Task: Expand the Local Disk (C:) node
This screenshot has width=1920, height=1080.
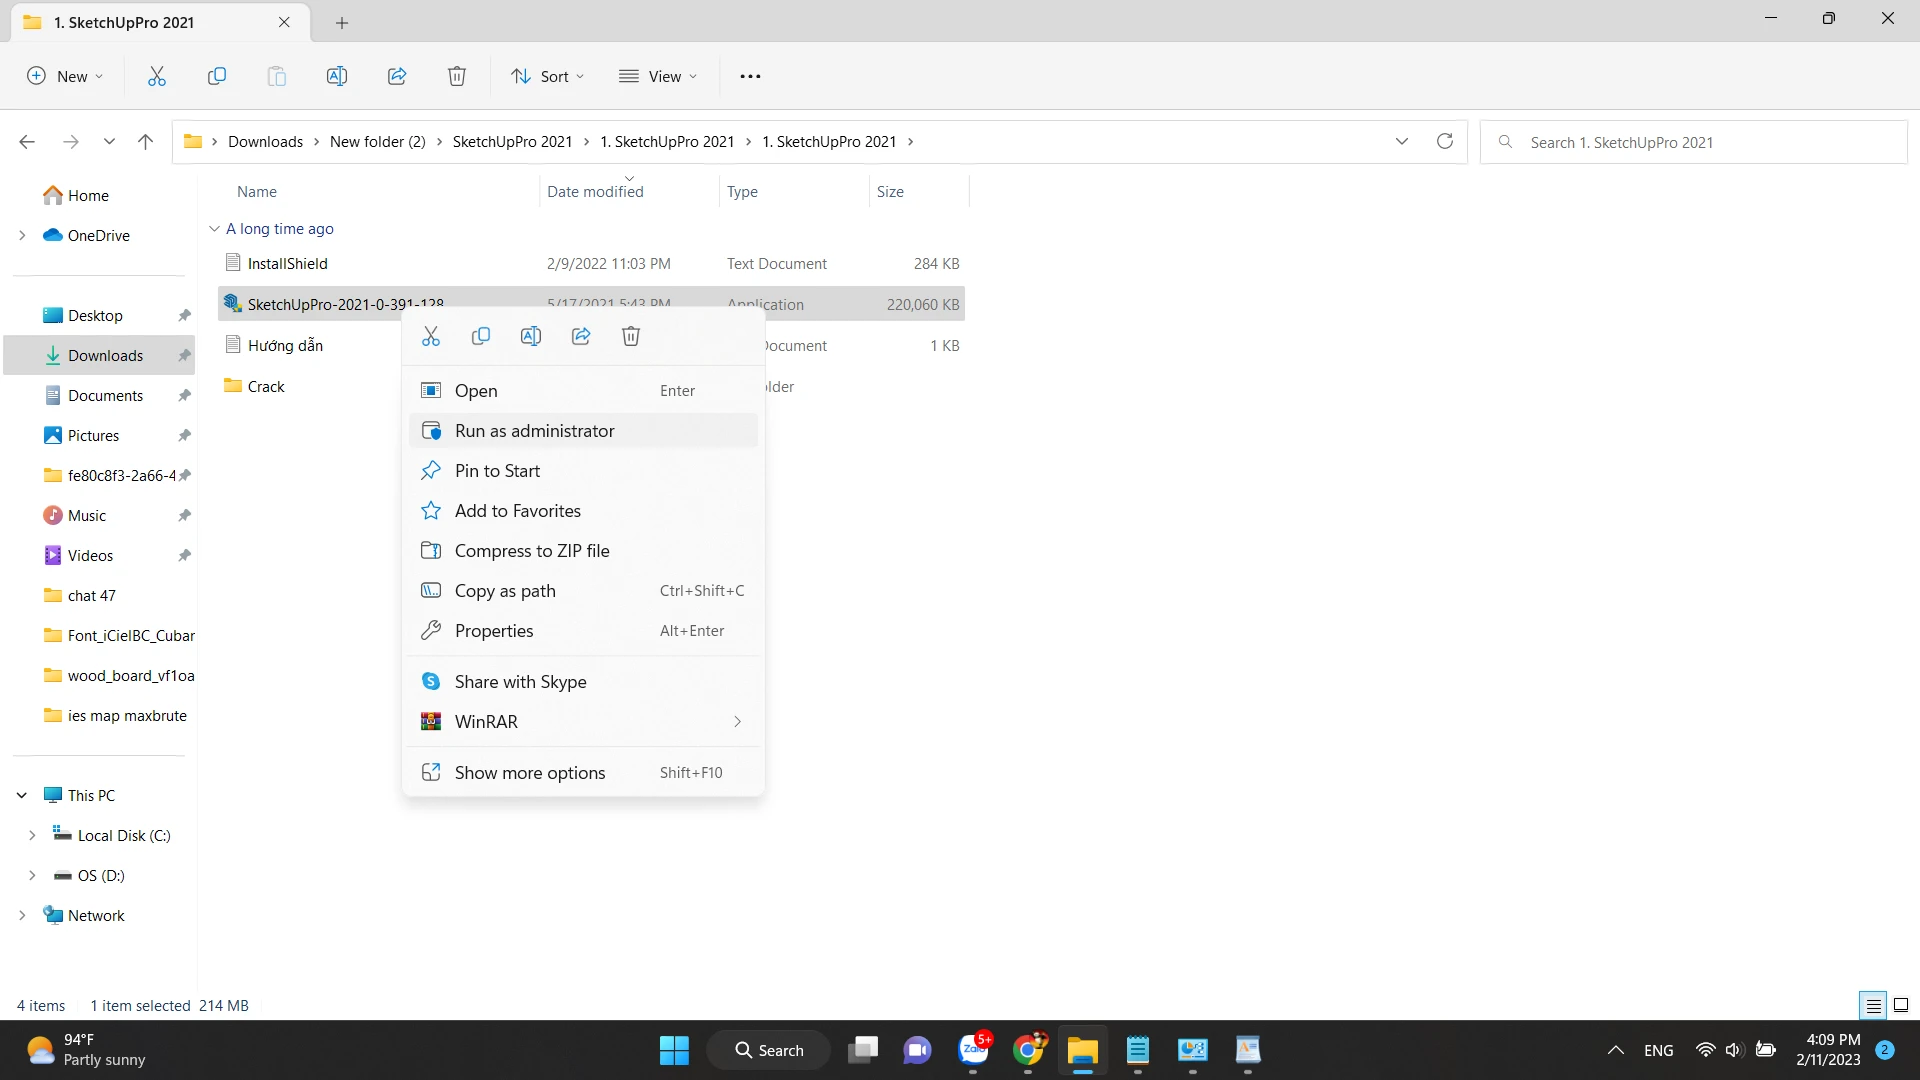Action: tap(32, 836)
